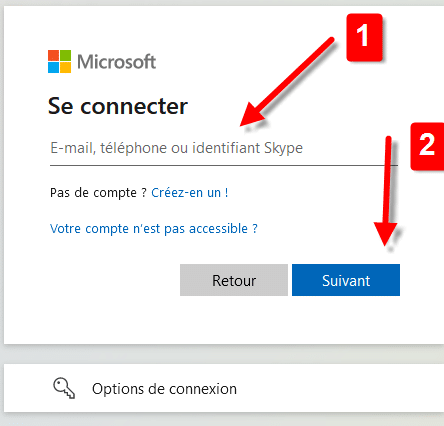Click the red square of the Microsoft logo
444x426 pixels.
point(53,55)
